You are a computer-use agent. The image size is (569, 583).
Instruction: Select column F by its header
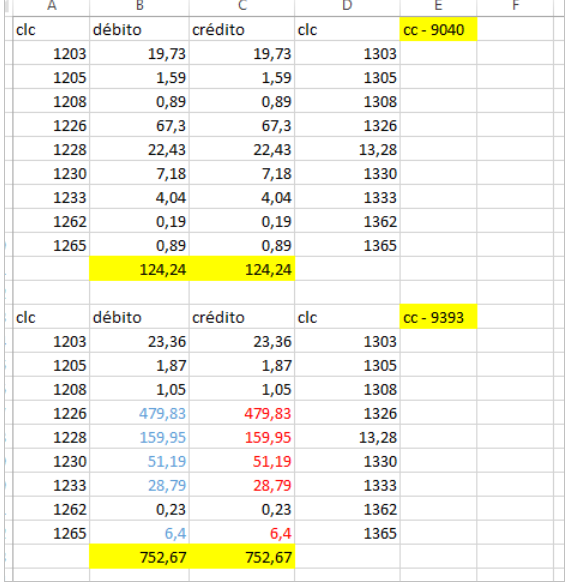(x=515, y=7)
